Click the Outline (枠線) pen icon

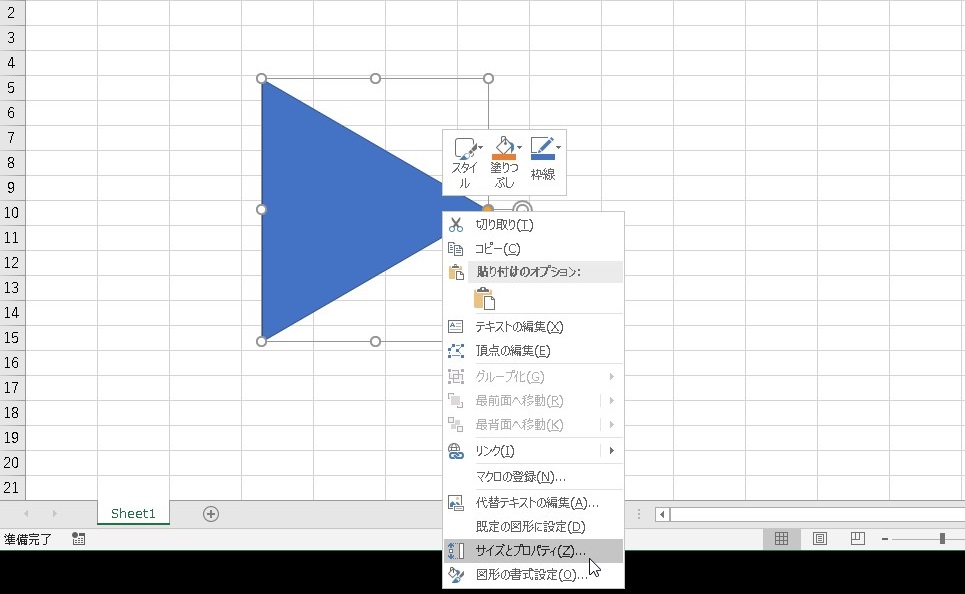pyautogui.click(x=542, y=148)
